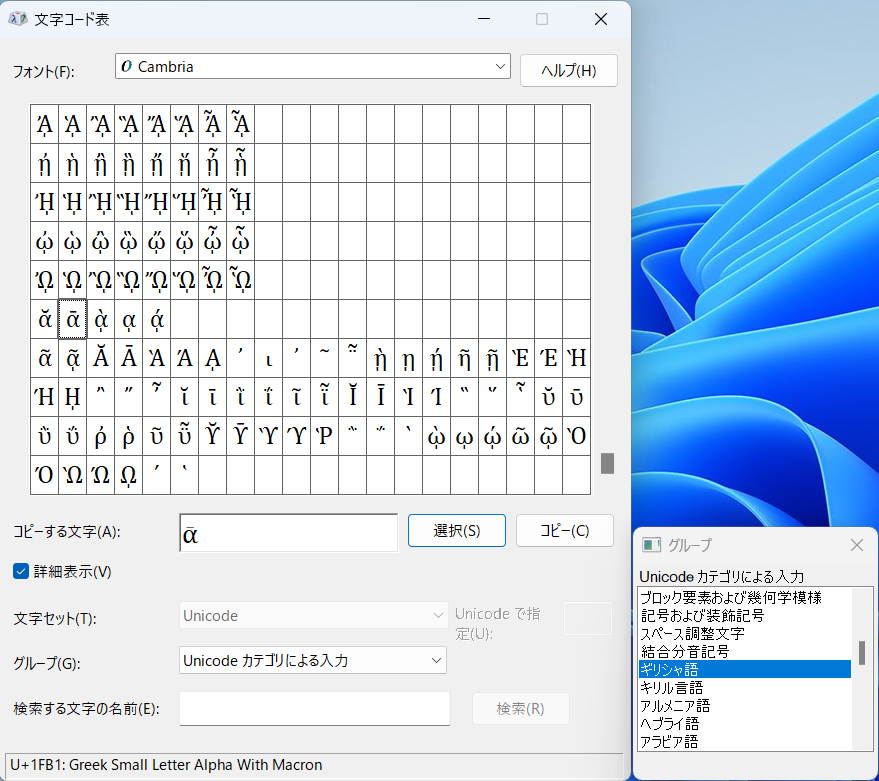Select the standalone iota subscript ι character
The height and width of the screenshot is (781, 879).
(x=269, y=358)
